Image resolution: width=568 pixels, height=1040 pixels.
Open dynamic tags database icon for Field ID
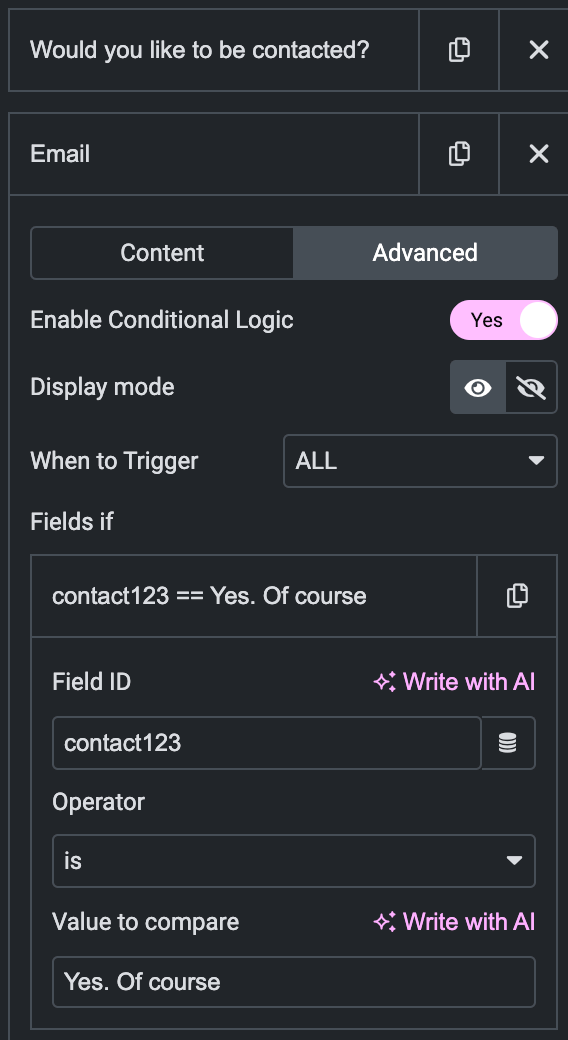pos(508,743)
